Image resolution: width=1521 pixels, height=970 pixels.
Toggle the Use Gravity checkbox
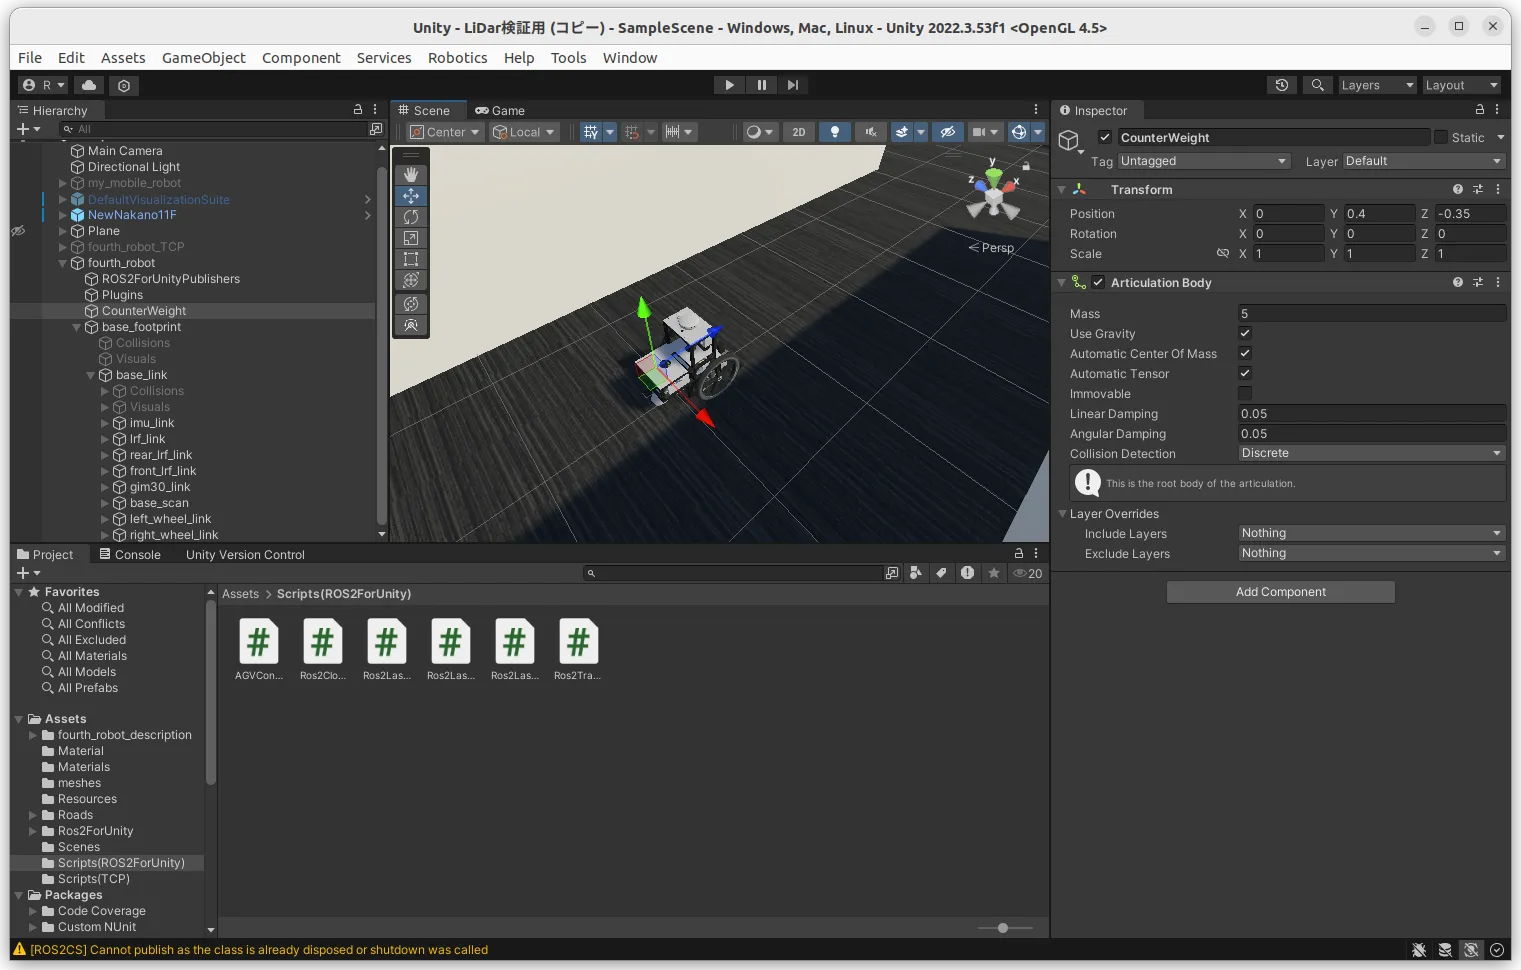(x=1245, y=333)
